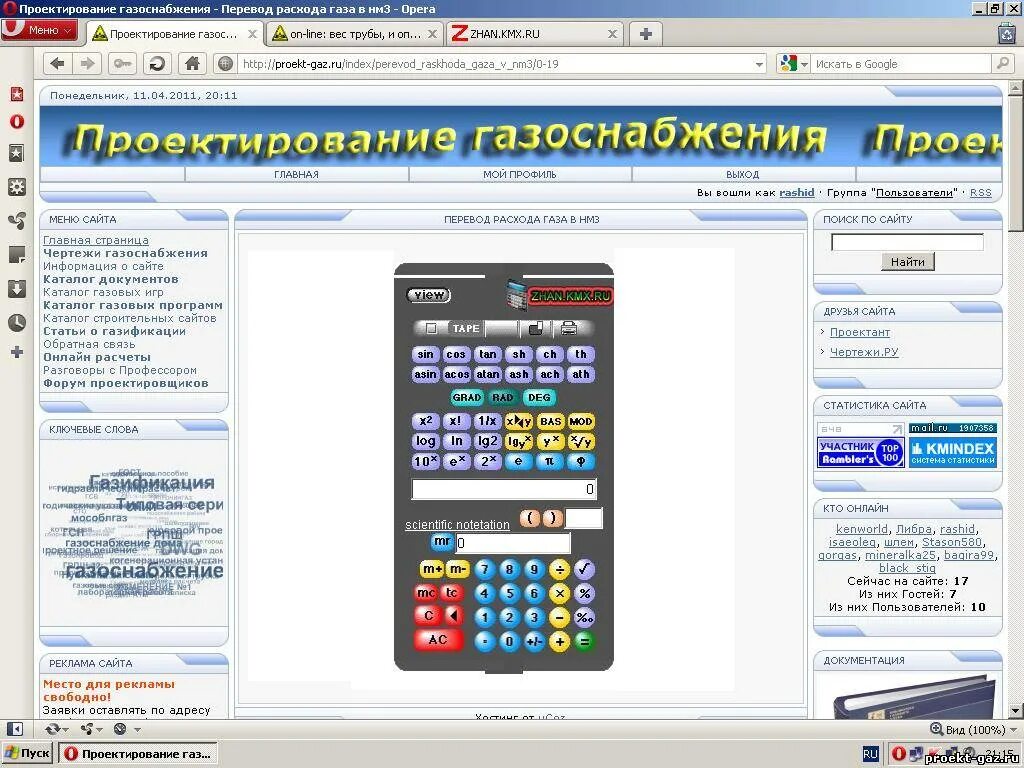1024x768 pixels.
Task: Open the downloads panel in Opera sidebar
Action: (15, 289)
